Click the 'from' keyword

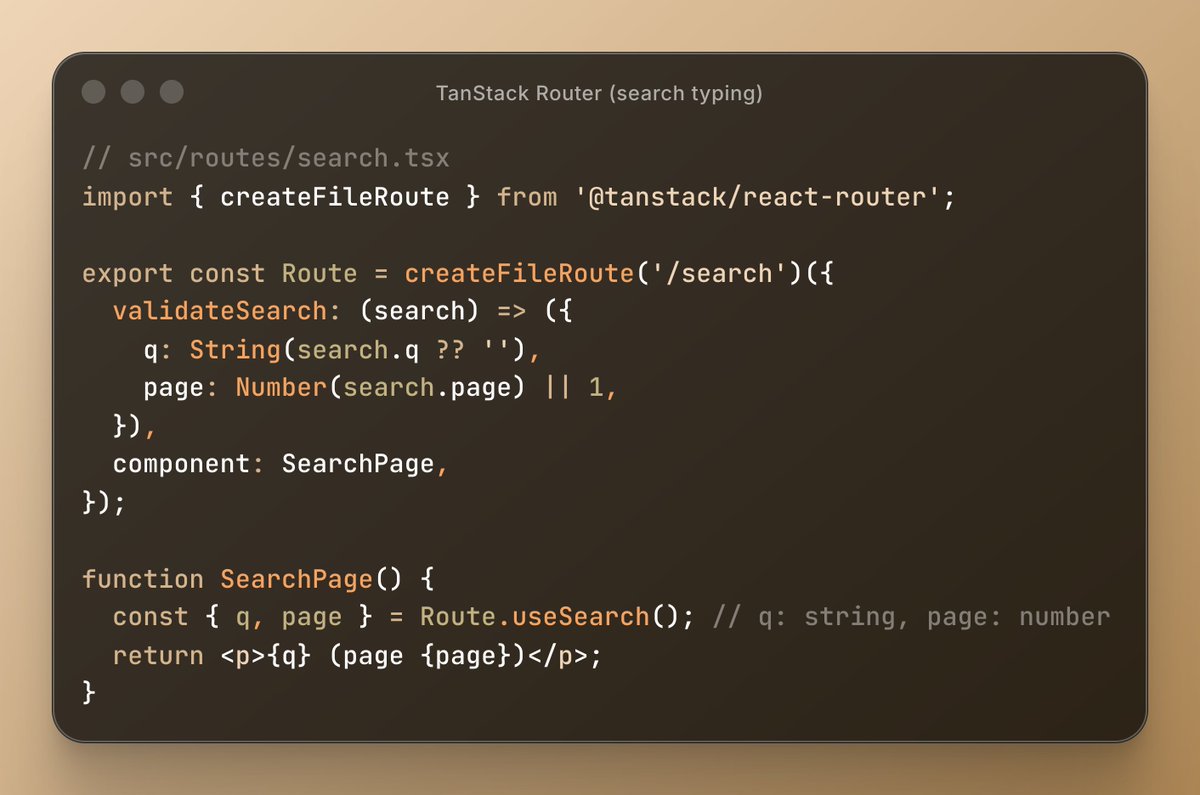pos(527,197)
